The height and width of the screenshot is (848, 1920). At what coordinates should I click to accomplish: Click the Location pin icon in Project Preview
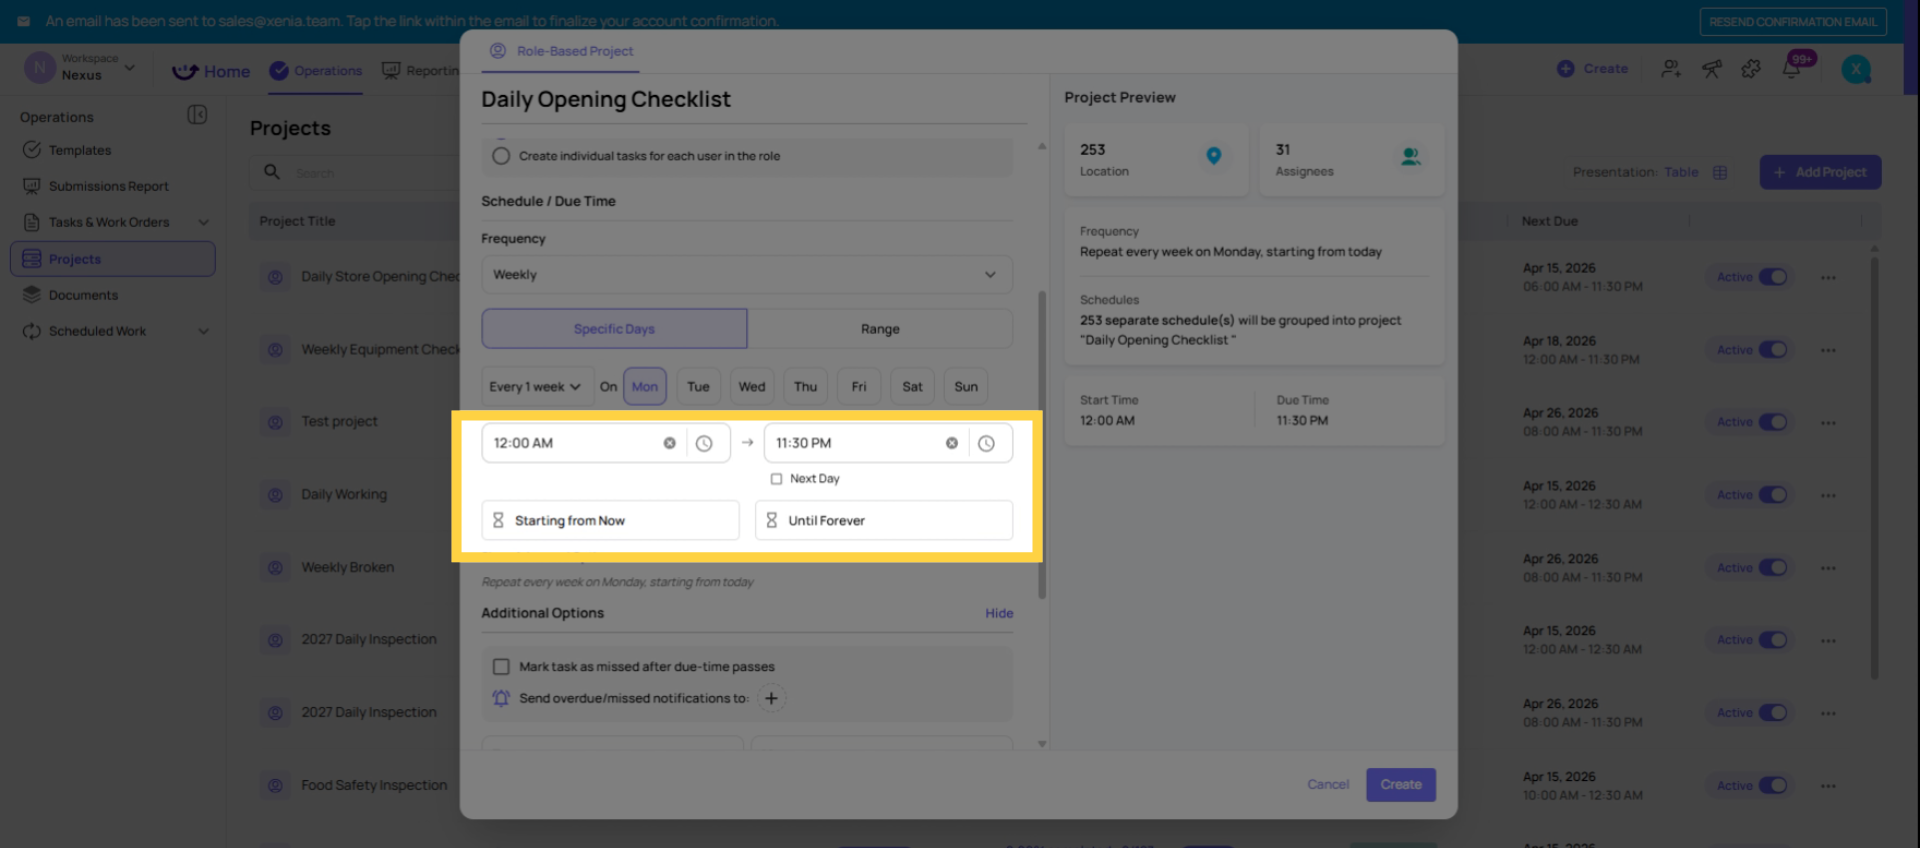(1213, 156)
